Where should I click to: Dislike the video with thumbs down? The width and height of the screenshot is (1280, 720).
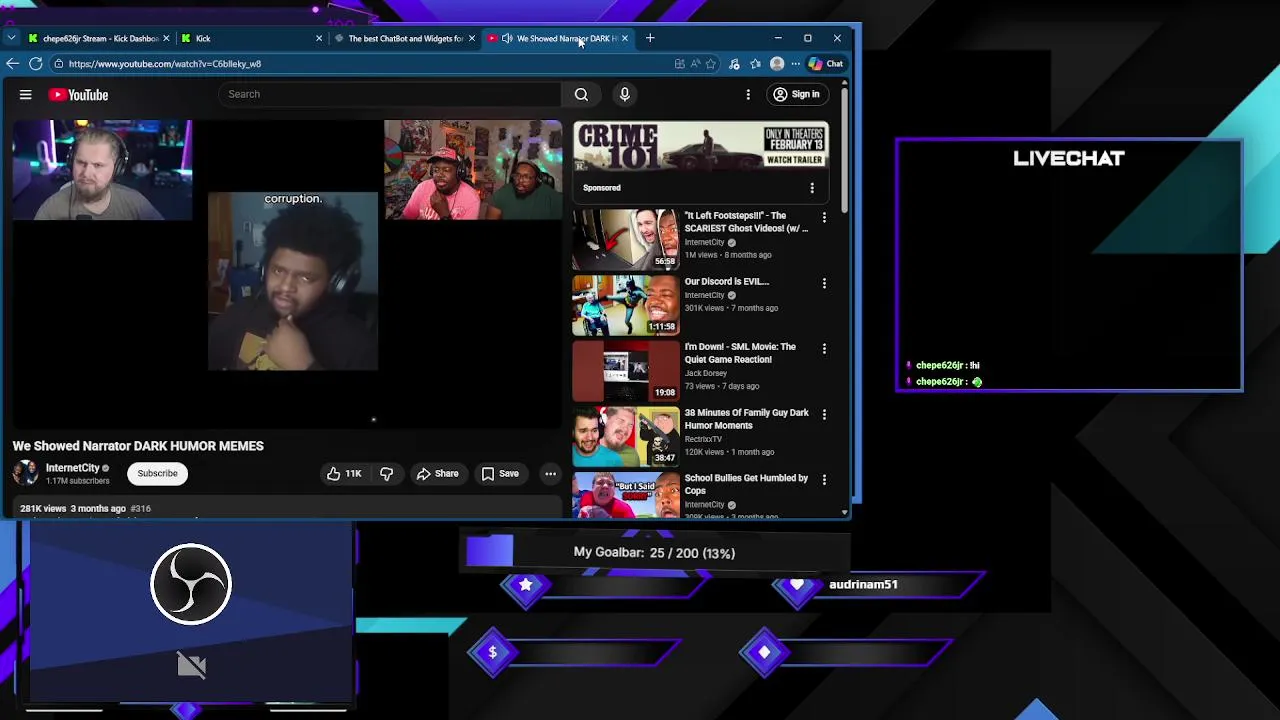pyautogui.click(x=387, y=474)
